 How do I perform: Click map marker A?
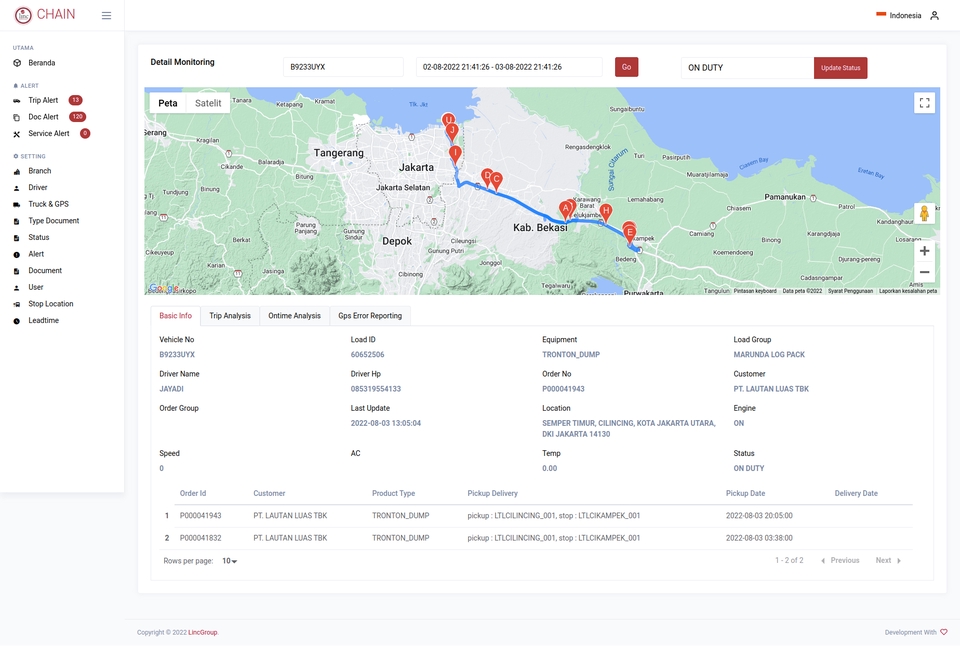(566, 211)
